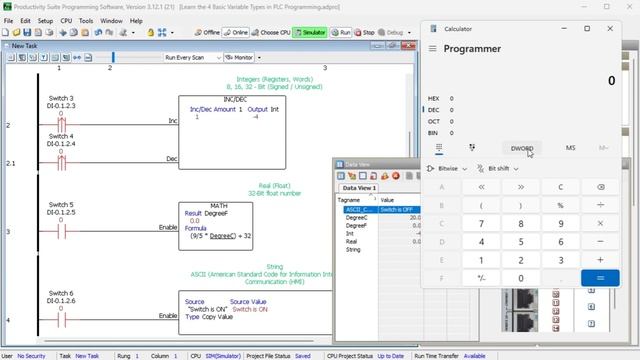This screenshot has height=360, width=640.
Task: Click the third square icon in Data View toolbar
Action: point(362,176)
